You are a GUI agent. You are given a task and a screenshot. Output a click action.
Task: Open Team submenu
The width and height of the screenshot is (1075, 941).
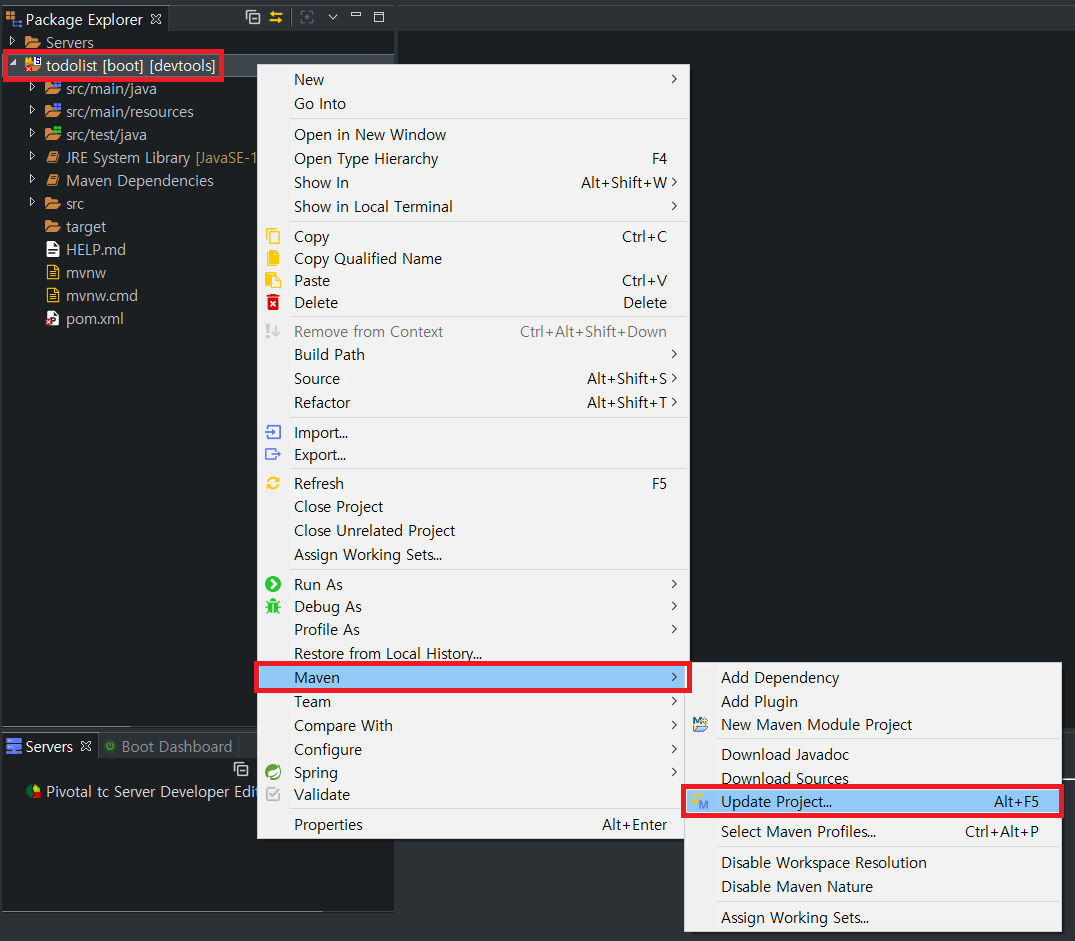[x=473, y=701]
